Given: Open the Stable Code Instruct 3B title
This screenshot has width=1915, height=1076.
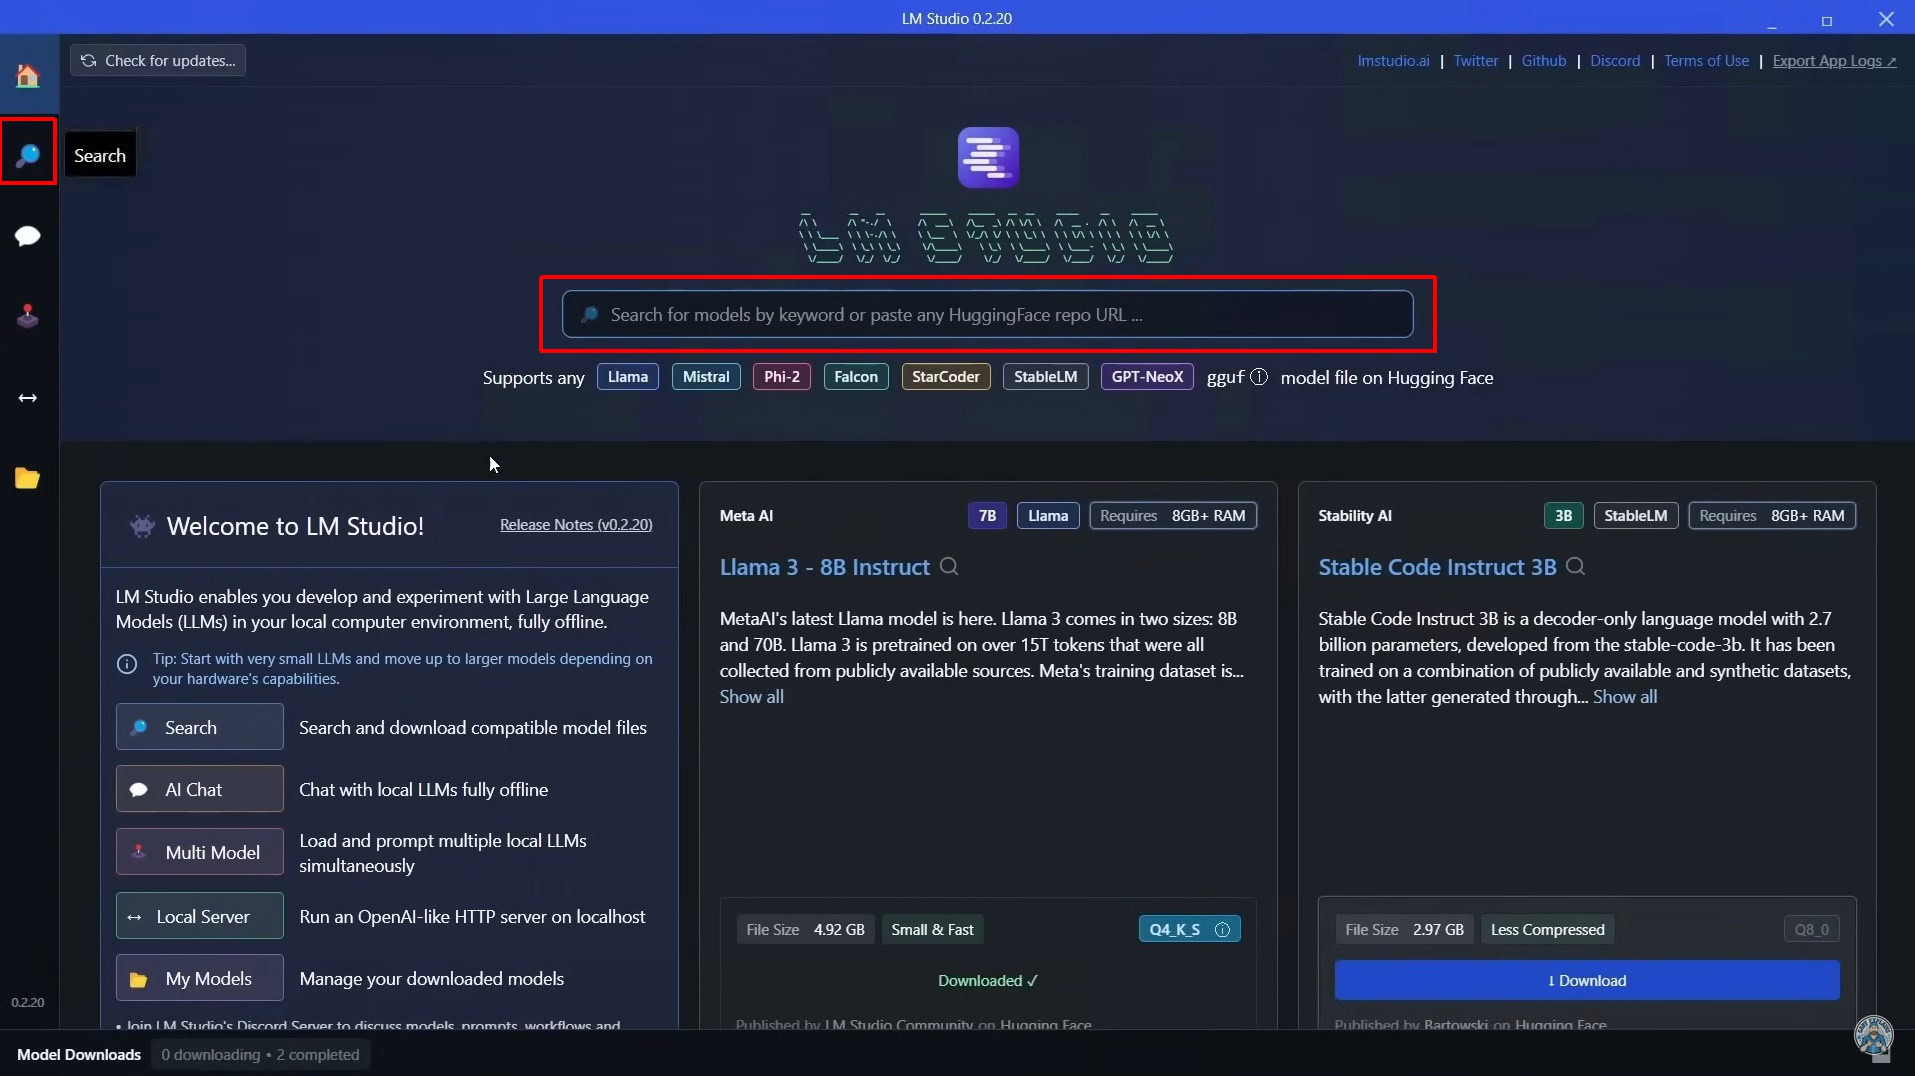Looking at the screenshot, I should point(1437,567).
